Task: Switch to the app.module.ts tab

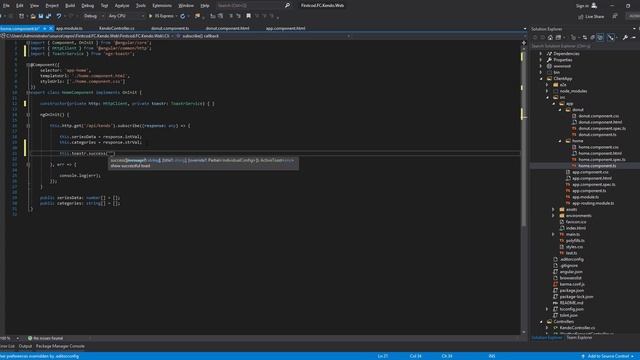Action: click(x=69, y=29)
